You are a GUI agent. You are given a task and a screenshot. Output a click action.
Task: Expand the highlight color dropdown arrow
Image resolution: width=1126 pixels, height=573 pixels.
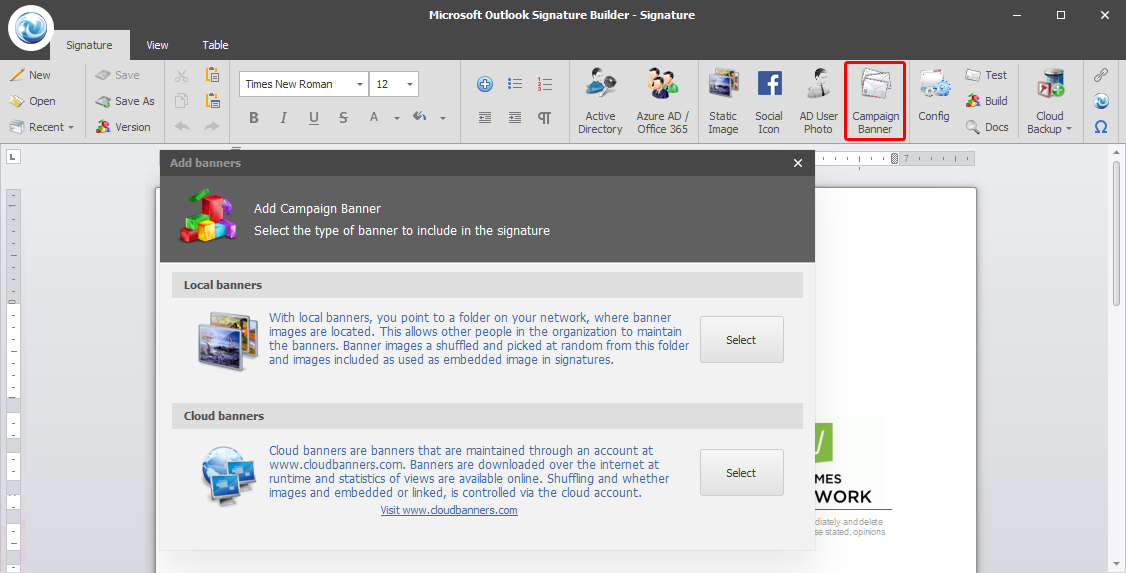[x=442, y=118]
